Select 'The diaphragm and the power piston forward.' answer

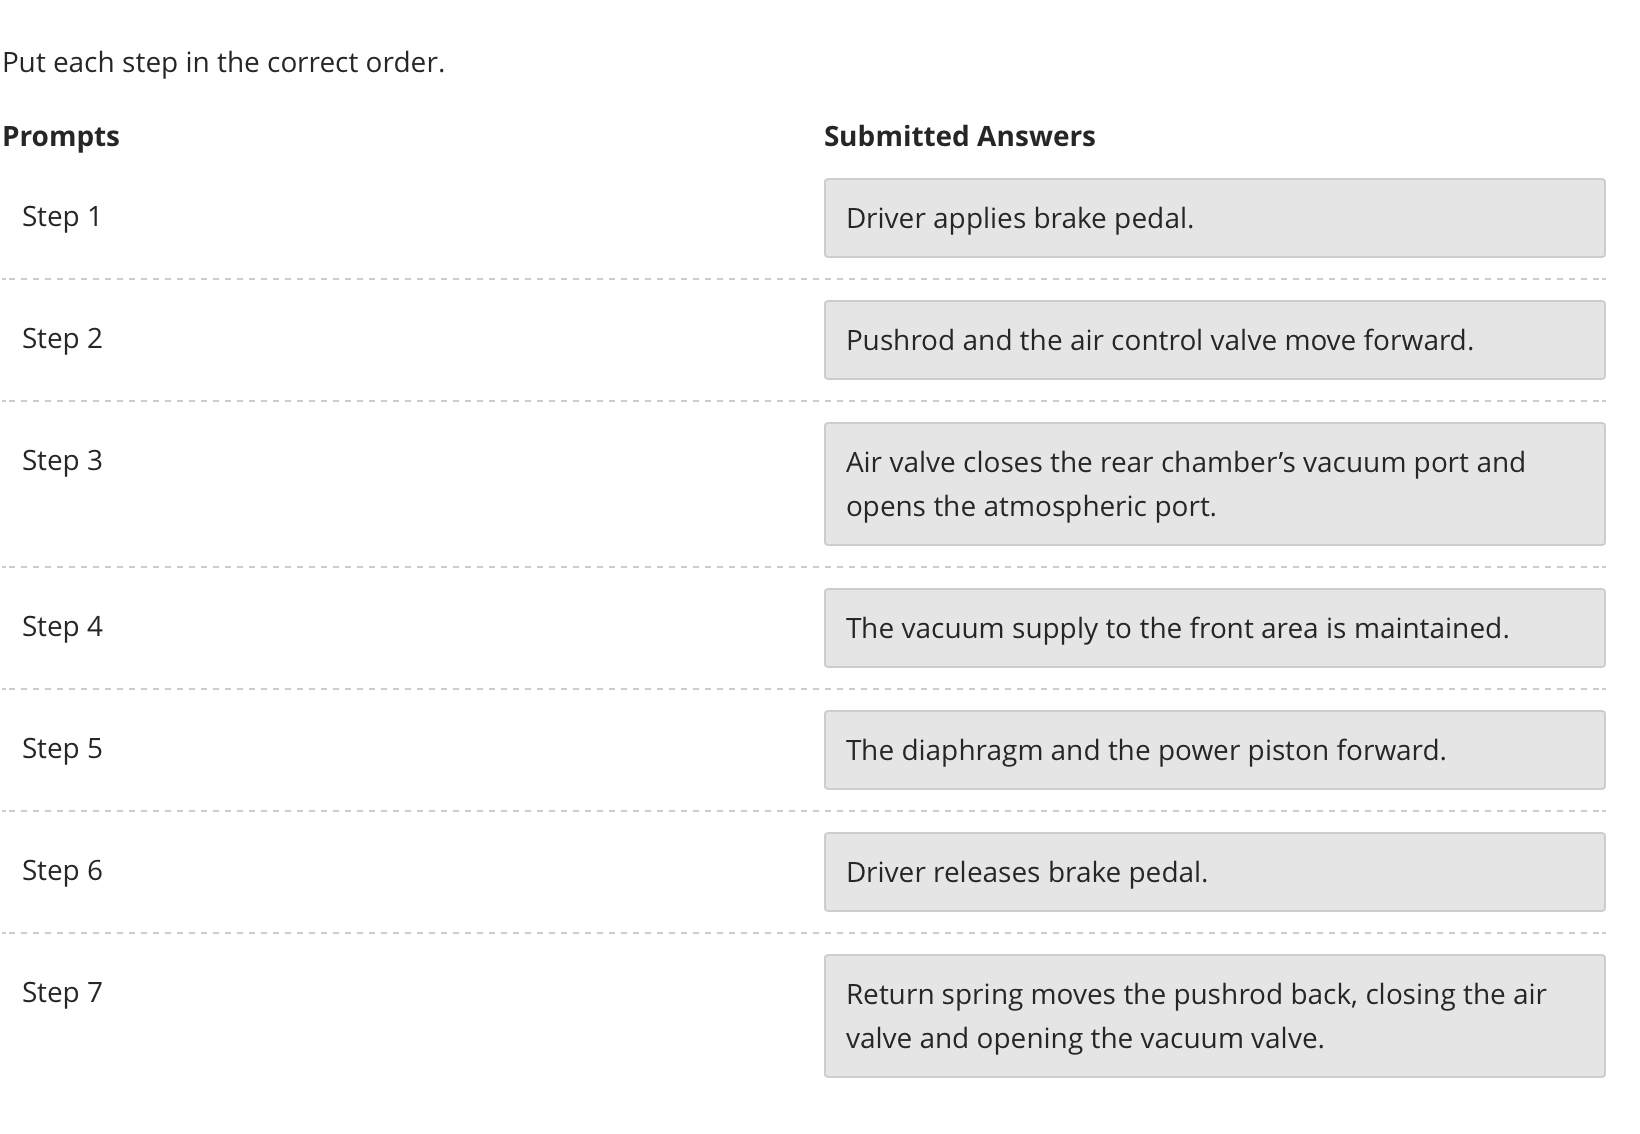(x=1214, y=750)
